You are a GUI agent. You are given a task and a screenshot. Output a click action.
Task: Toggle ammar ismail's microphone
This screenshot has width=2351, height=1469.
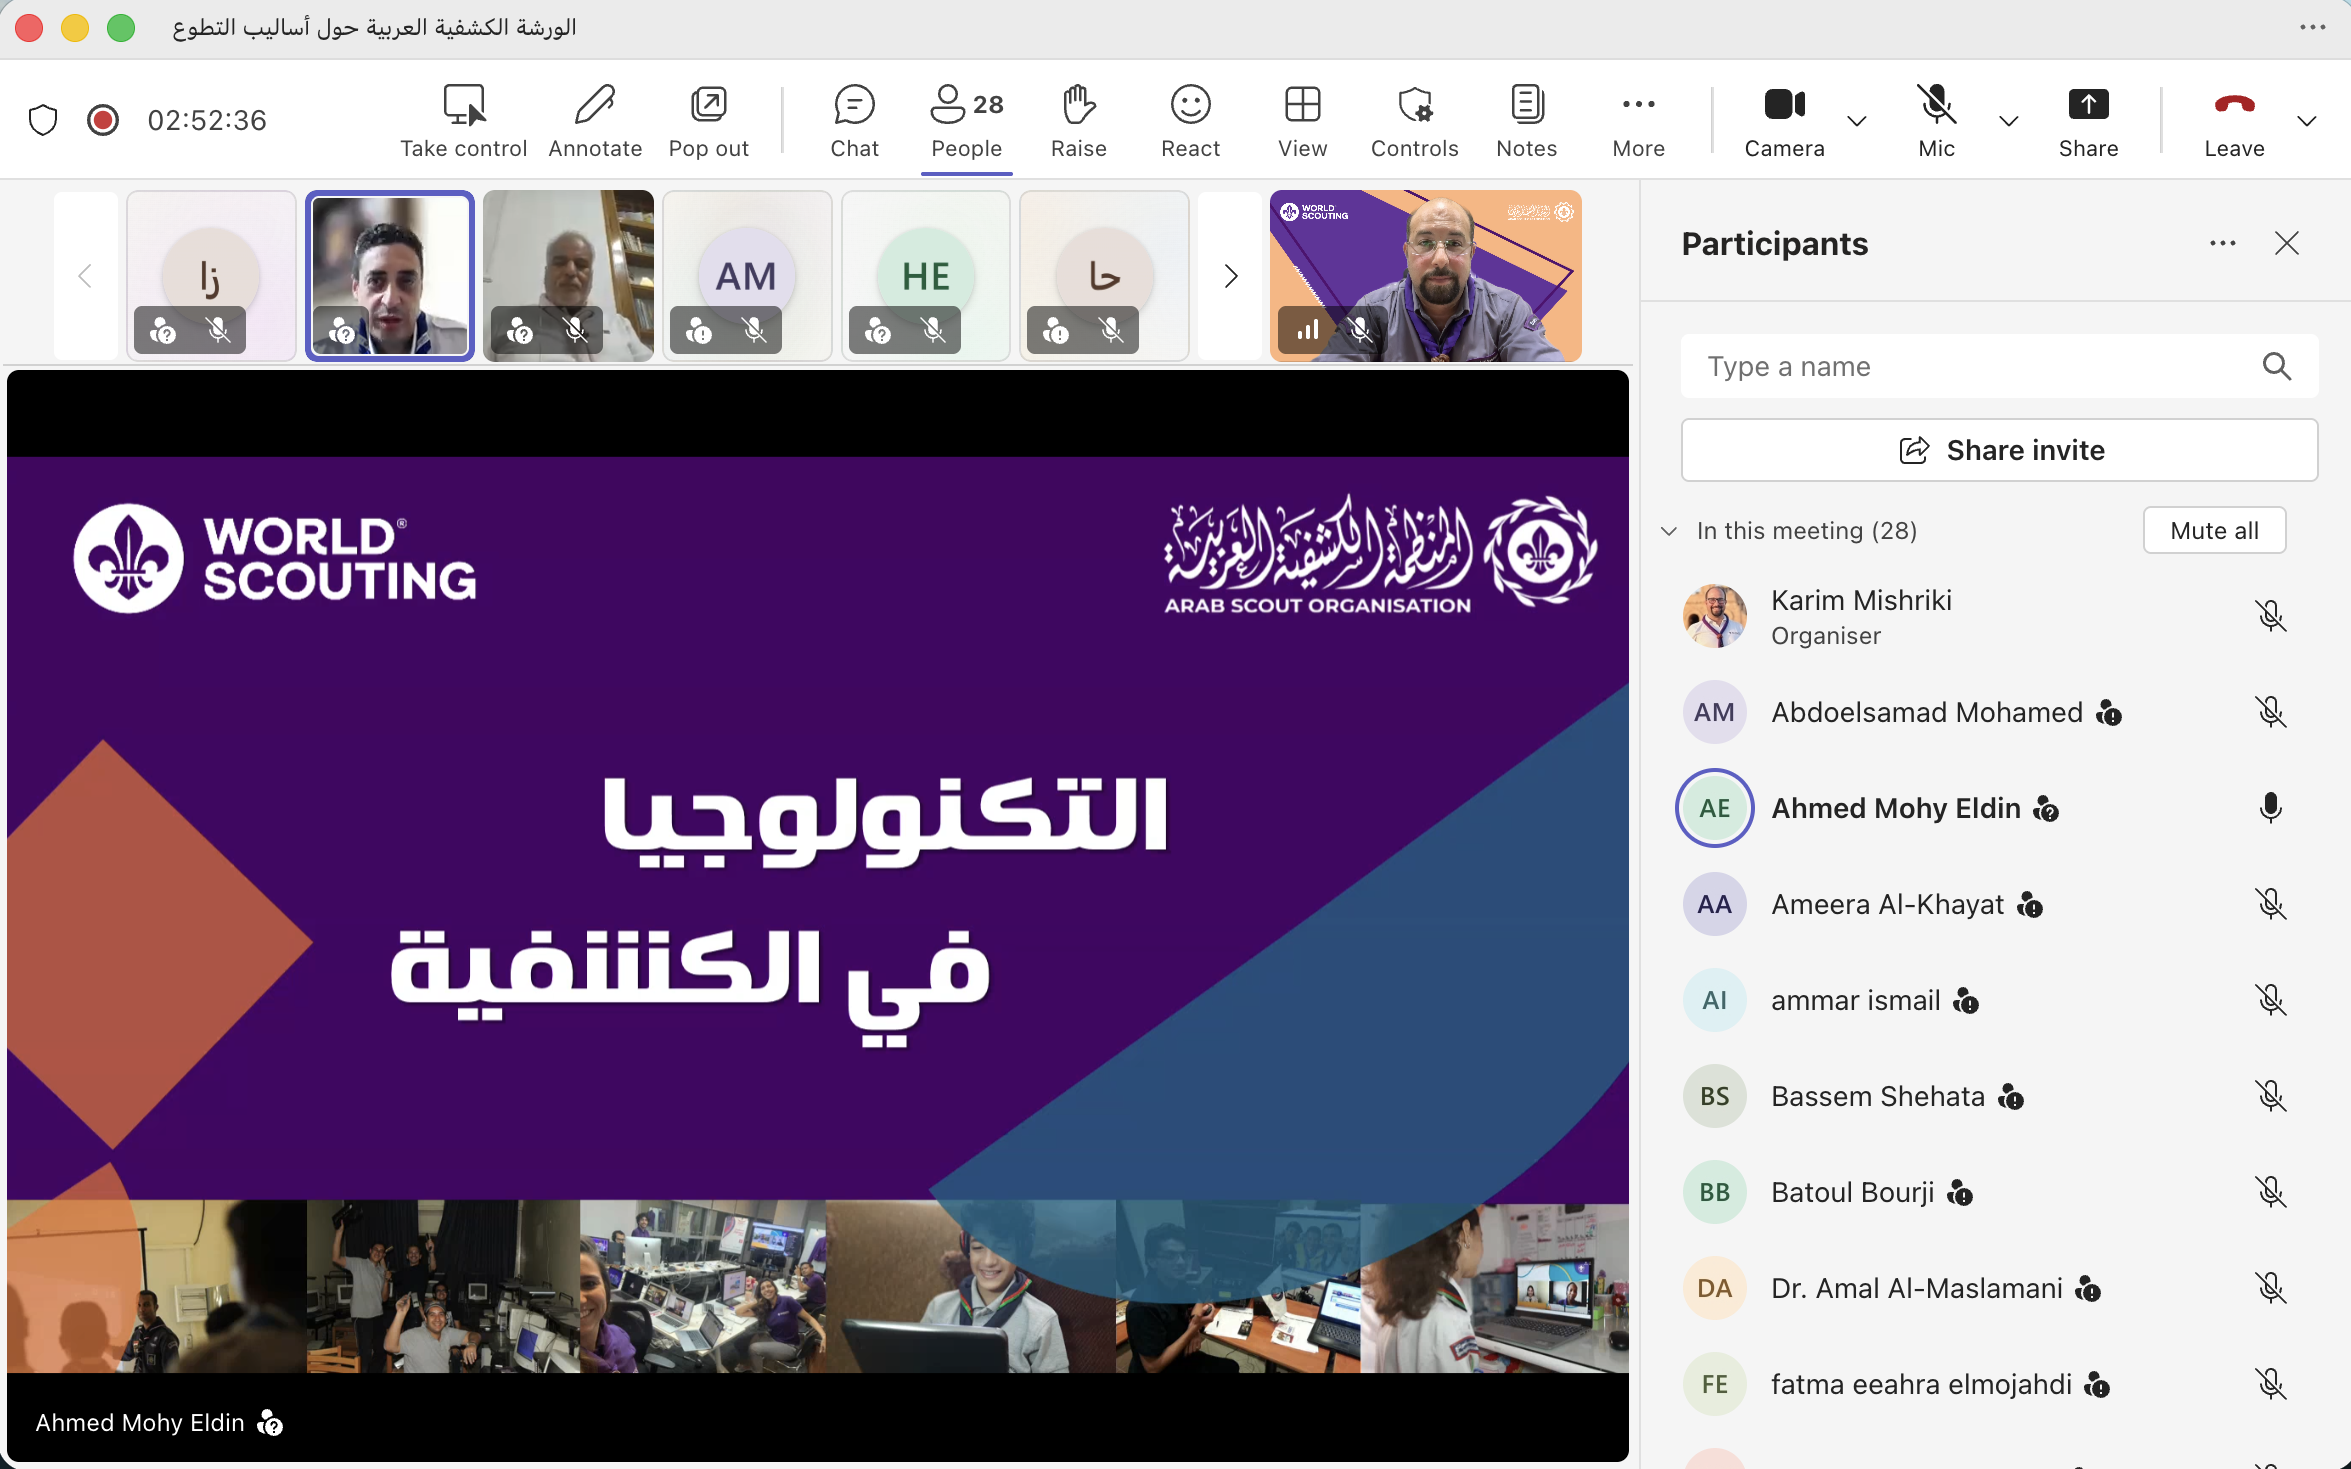coord(2270,1000)
